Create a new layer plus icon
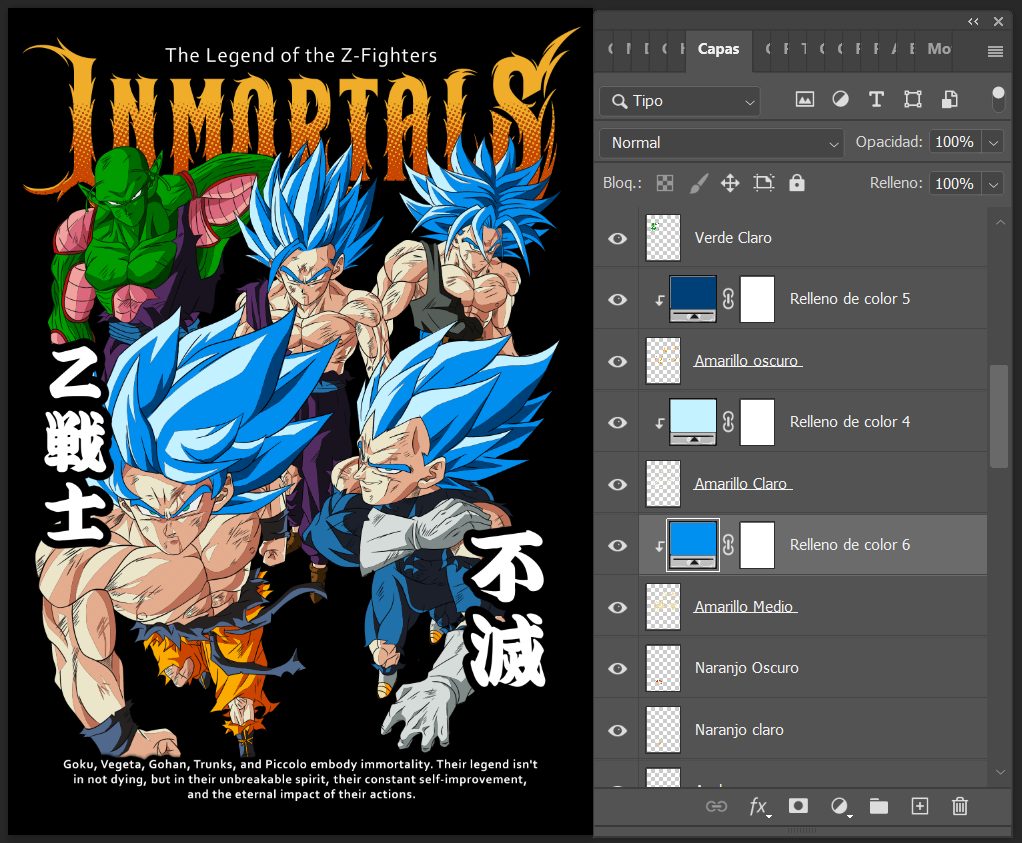Viewport: 1022px width, 843px height. tap(919, 806)
